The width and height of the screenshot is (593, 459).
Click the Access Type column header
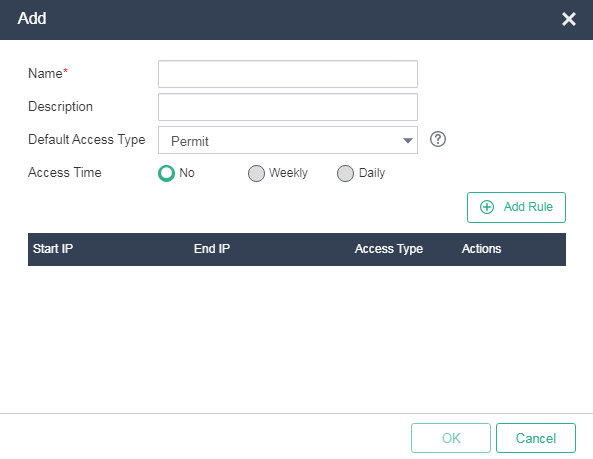389,249
